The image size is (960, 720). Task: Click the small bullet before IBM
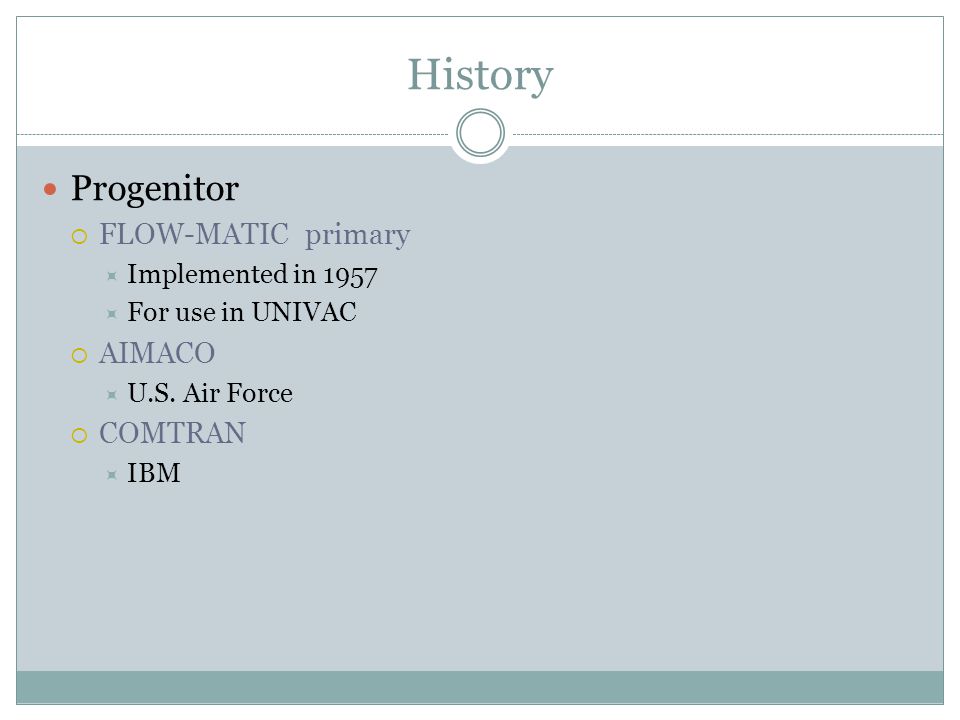(111, 474)
